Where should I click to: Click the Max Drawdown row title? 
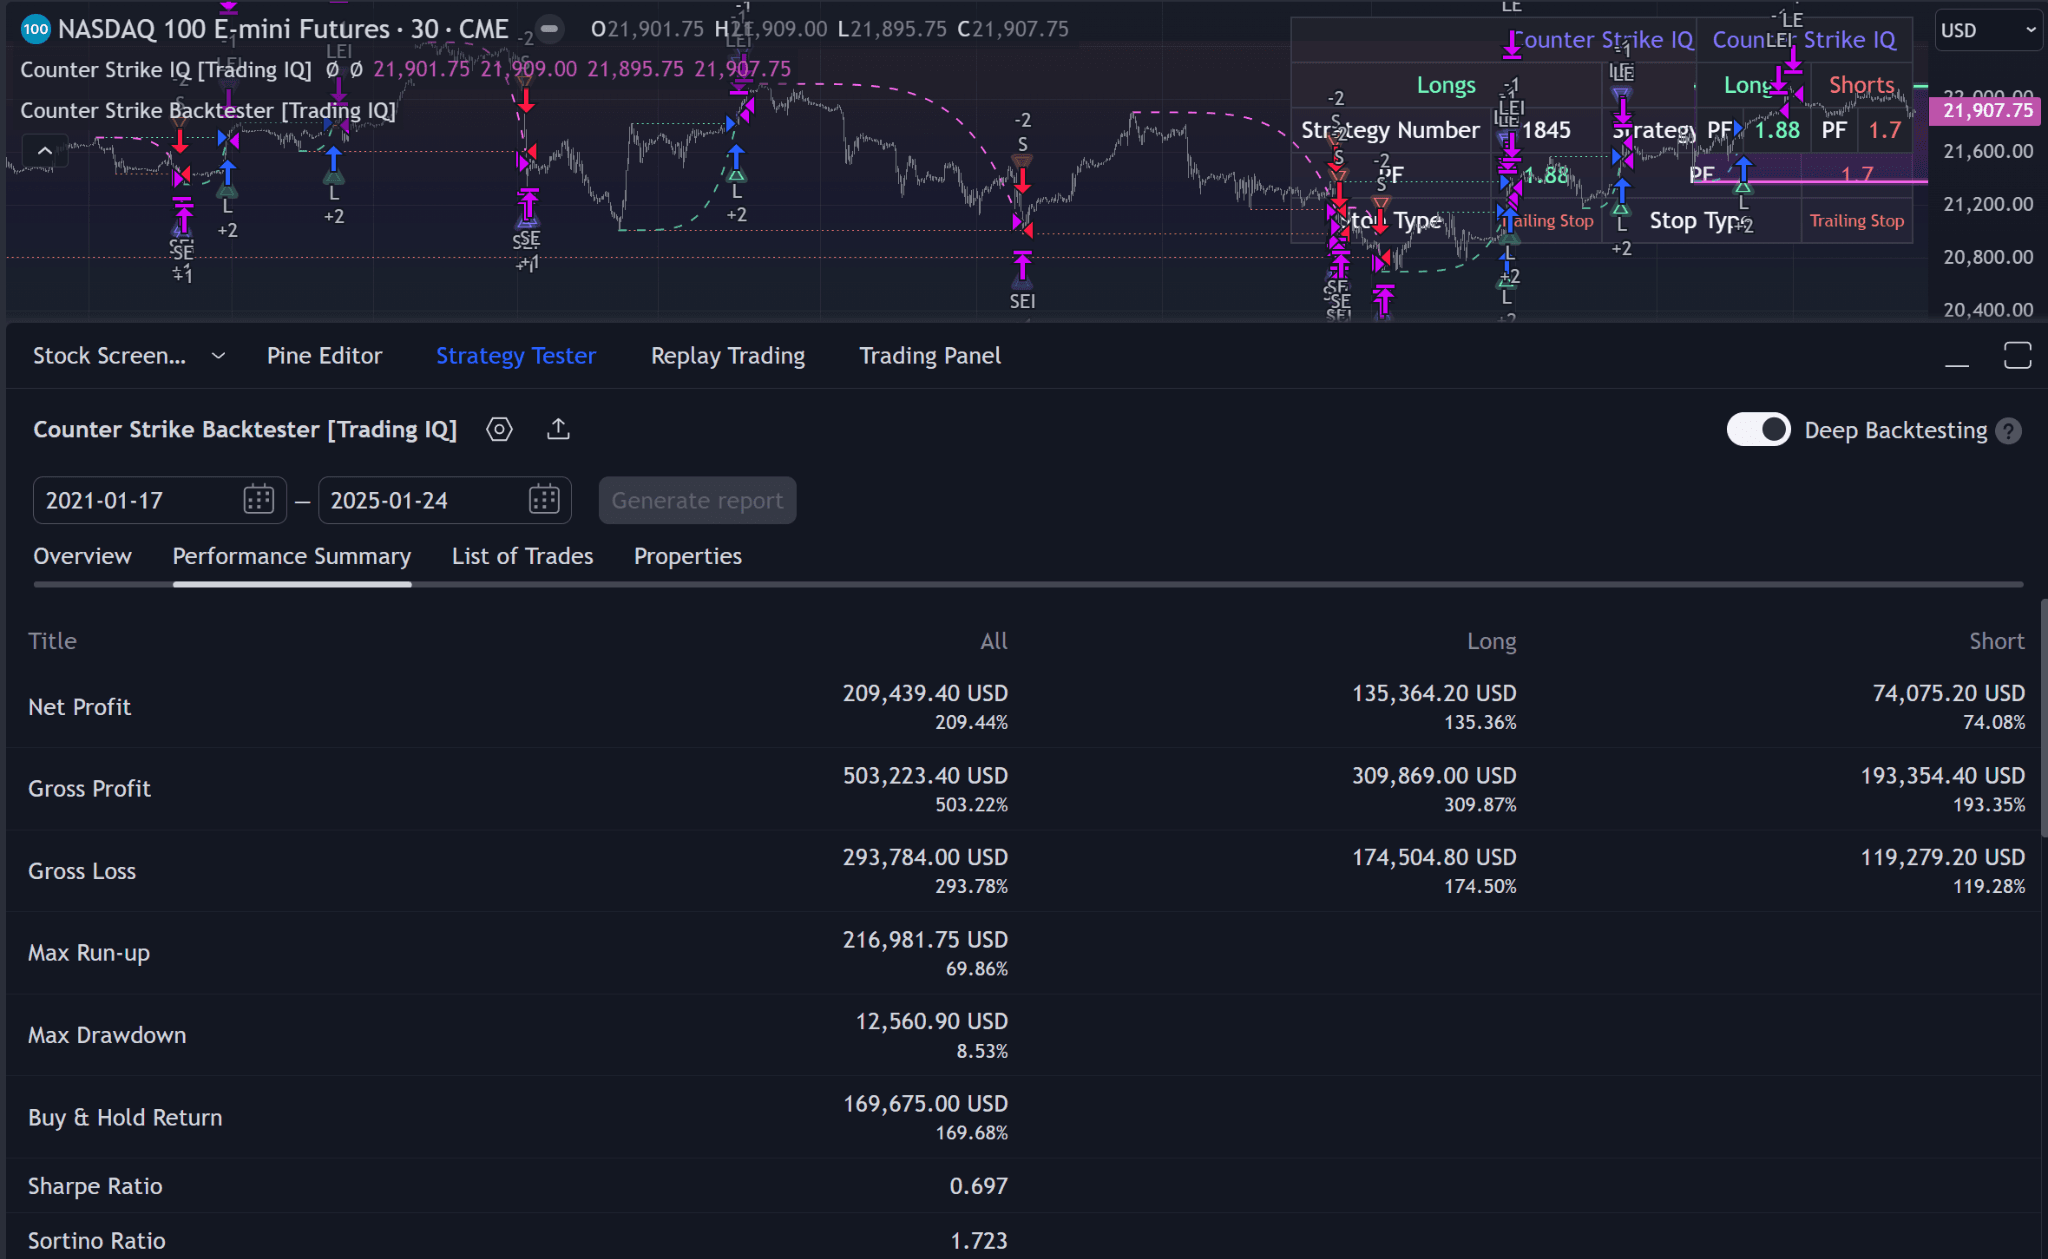pos(107,1035)
